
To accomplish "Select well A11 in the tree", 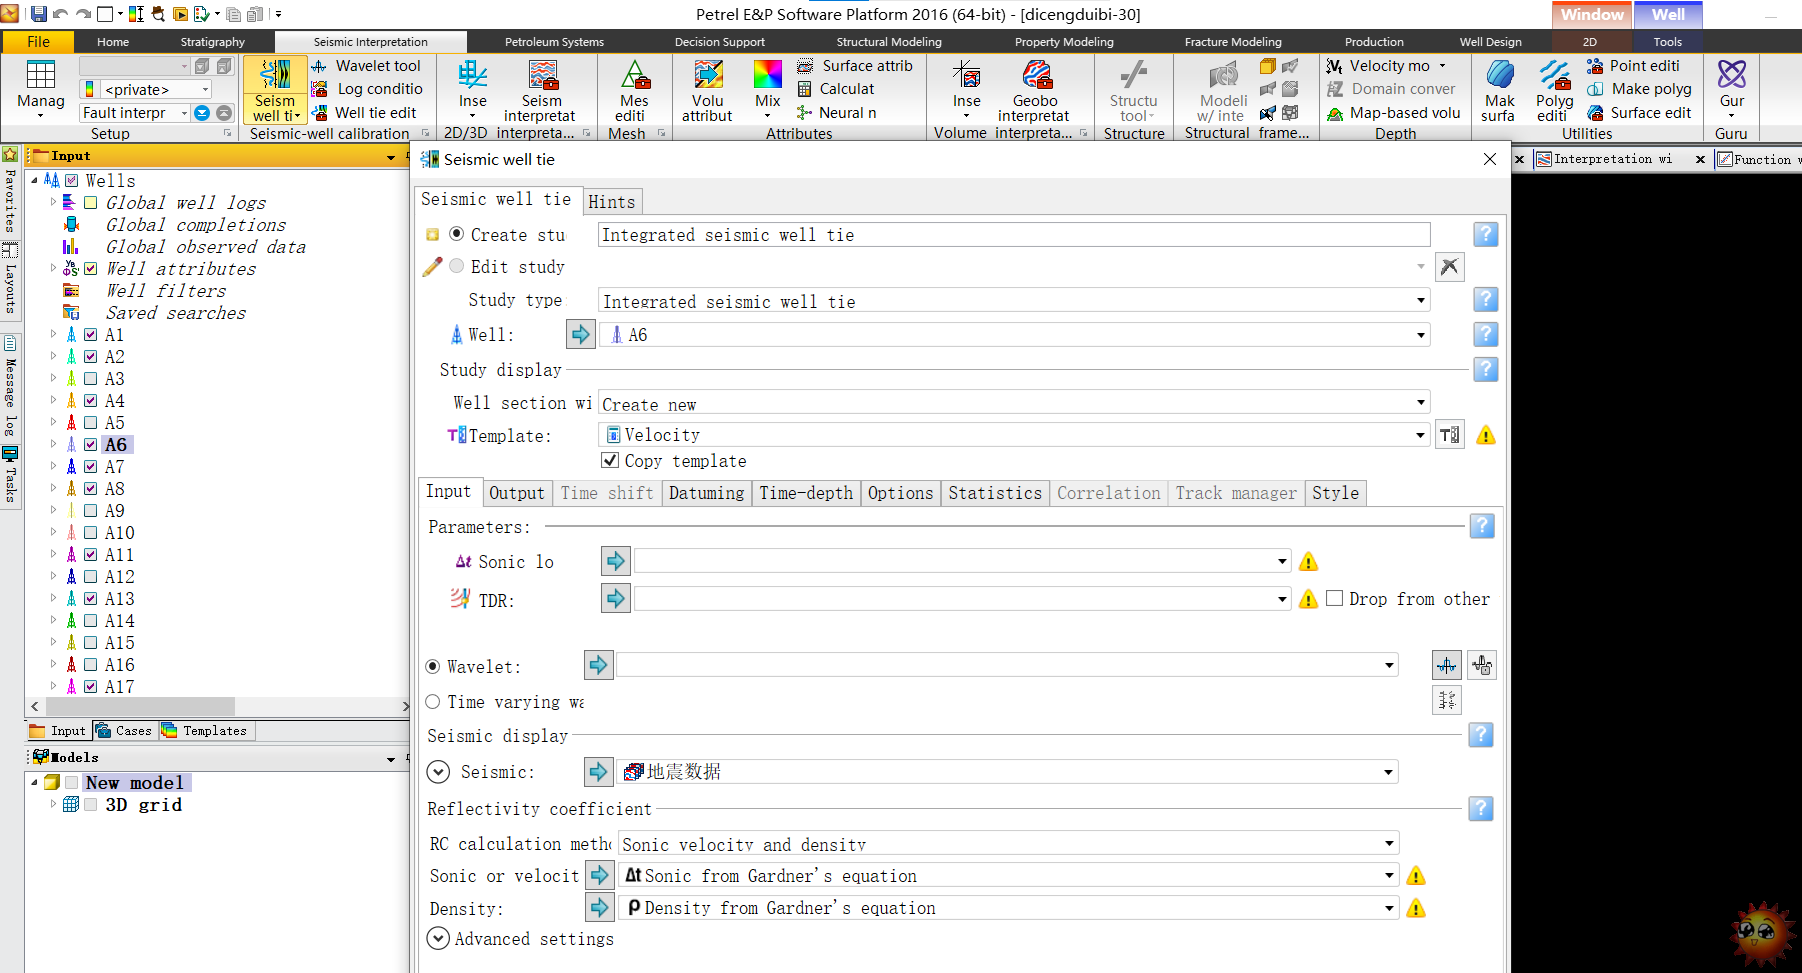I will click(x=119, y=555).
